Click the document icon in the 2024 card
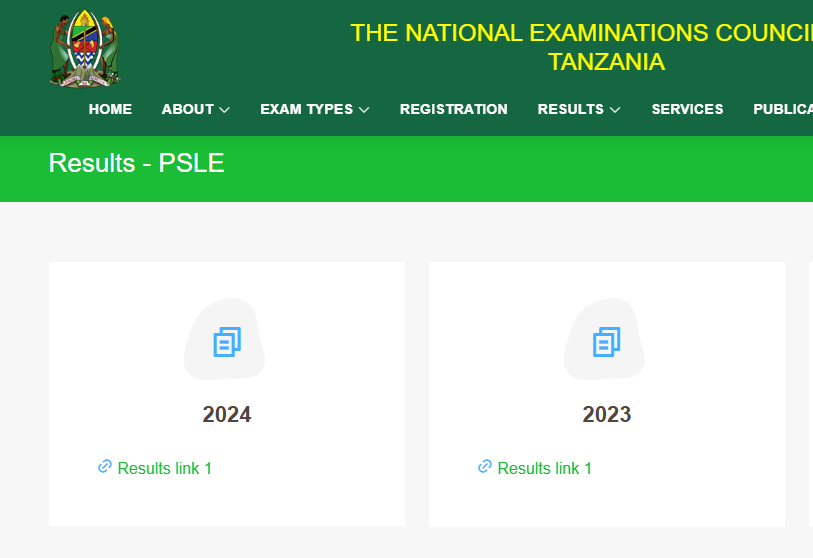Viewport: 813px width, 558px height. (x=227, y=342)
